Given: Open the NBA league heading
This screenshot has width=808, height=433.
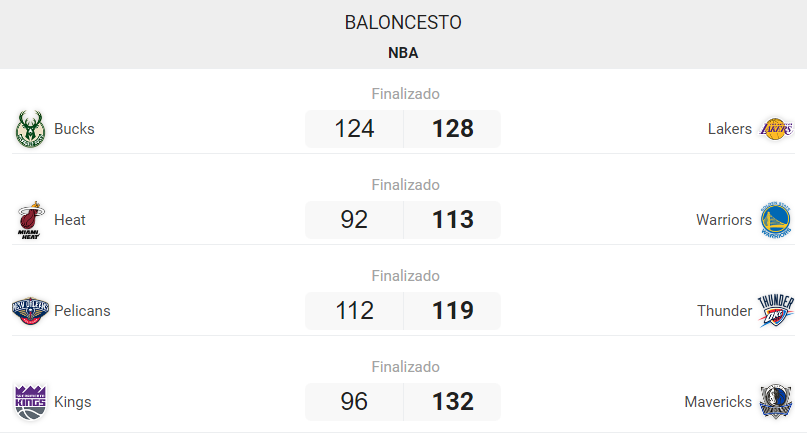Looking at the screenshot, I should 403,53.
